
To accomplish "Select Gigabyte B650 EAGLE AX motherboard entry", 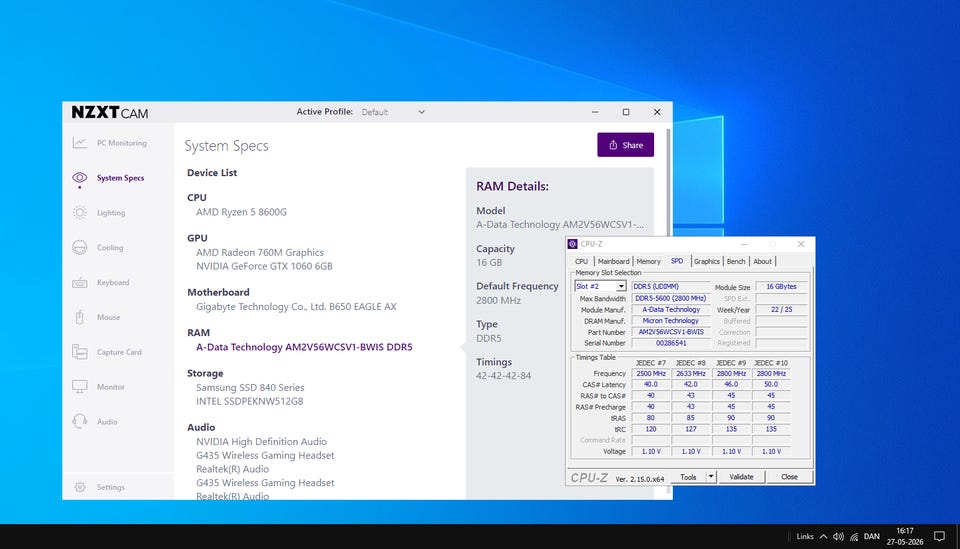I will click(x=296, y=307).
